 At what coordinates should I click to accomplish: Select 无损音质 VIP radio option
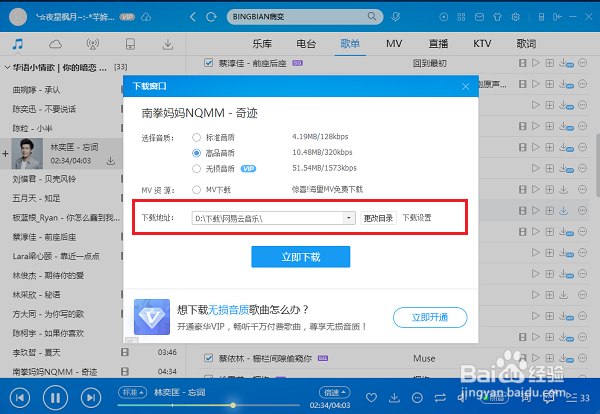[196, 169]
